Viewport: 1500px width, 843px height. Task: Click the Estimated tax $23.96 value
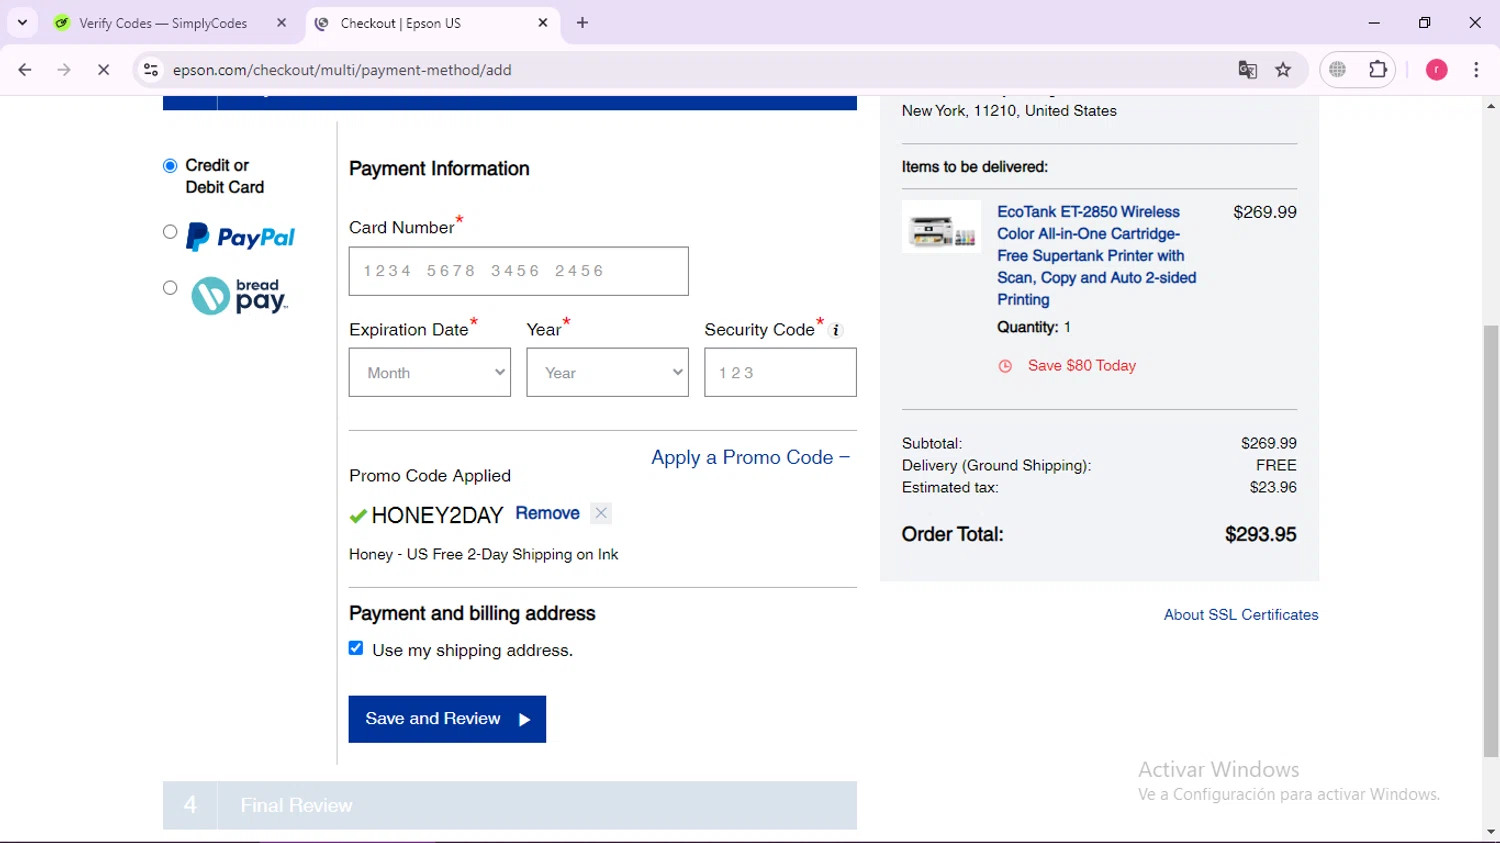coord(1273,488)
